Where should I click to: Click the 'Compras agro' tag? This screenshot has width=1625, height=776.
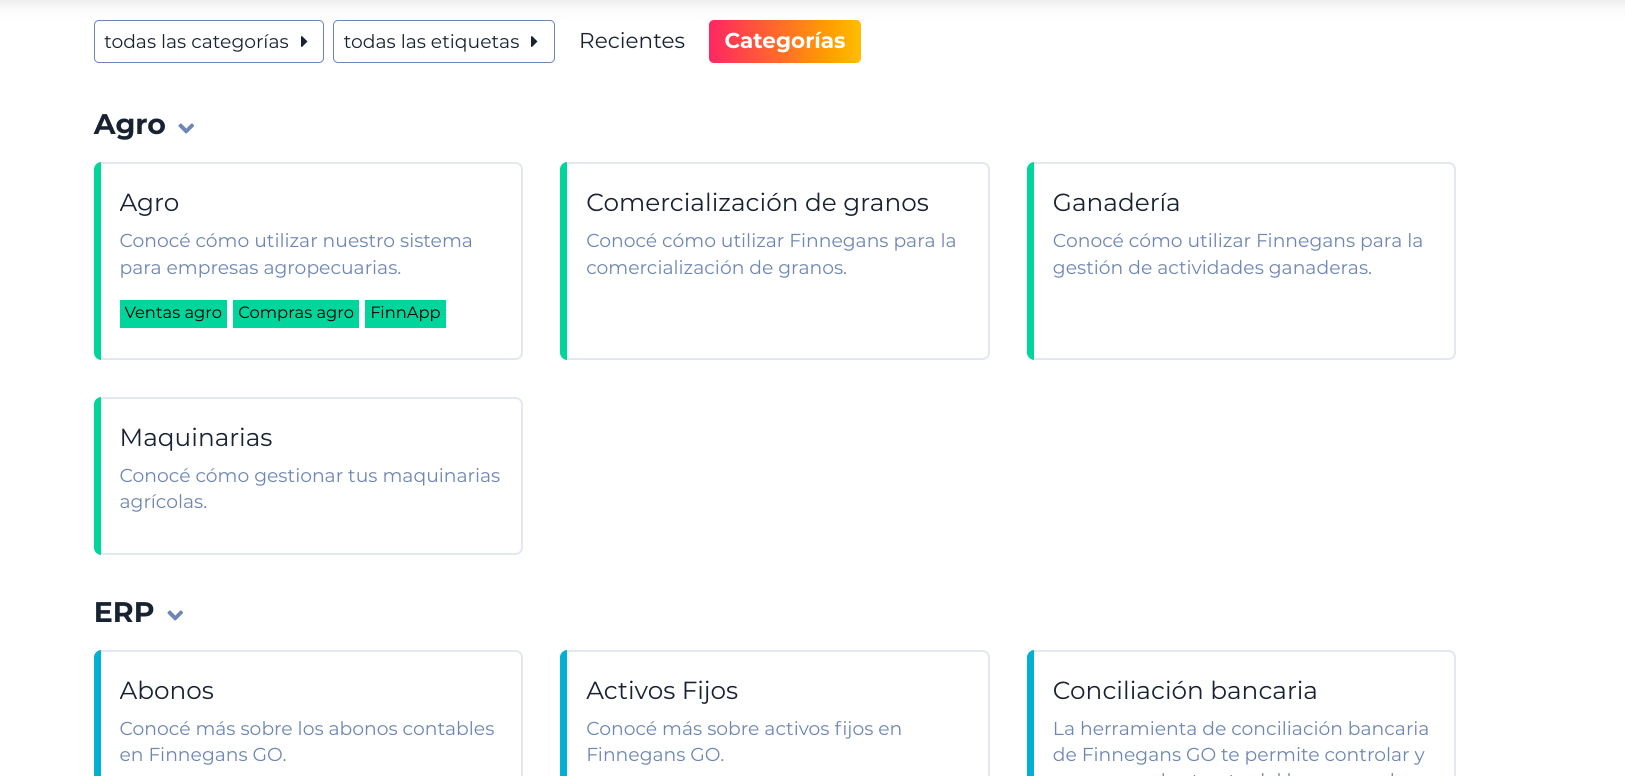point(296,313)
